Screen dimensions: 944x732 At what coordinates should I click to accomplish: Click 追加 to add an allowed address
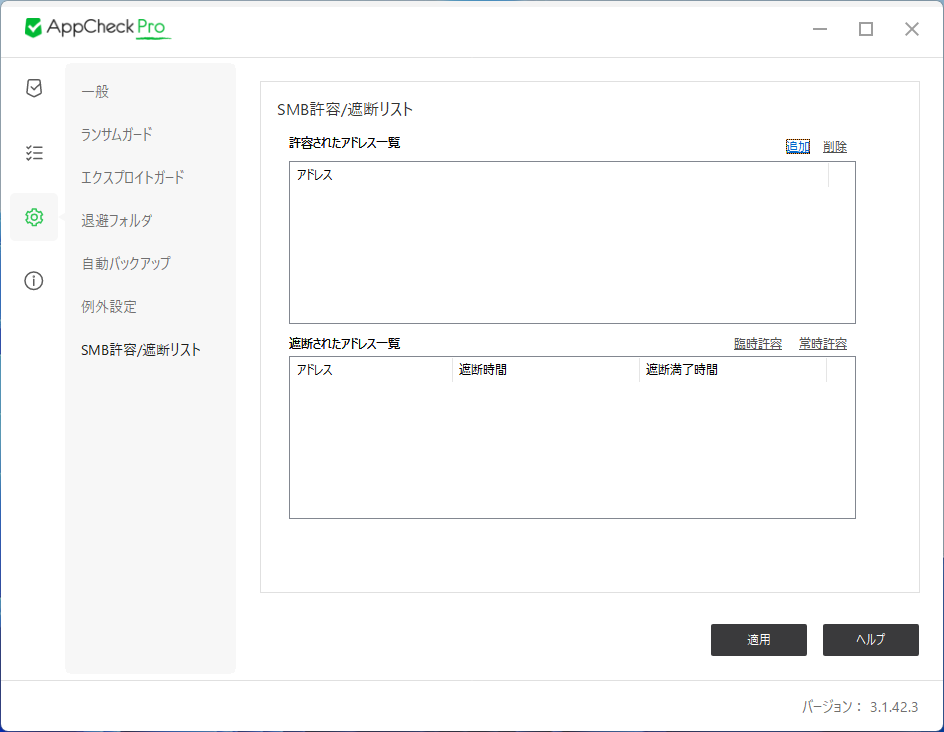coord(797,146)
